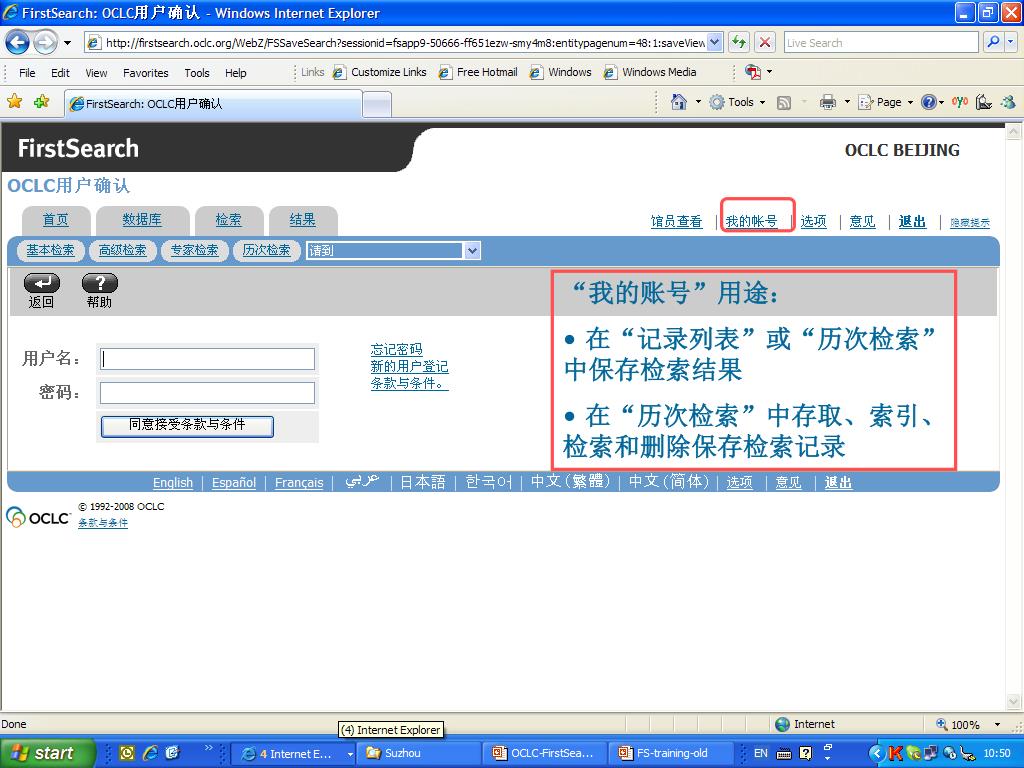Open the Favorites menu
1024x768 pixels.
click(x=146, y=72)
